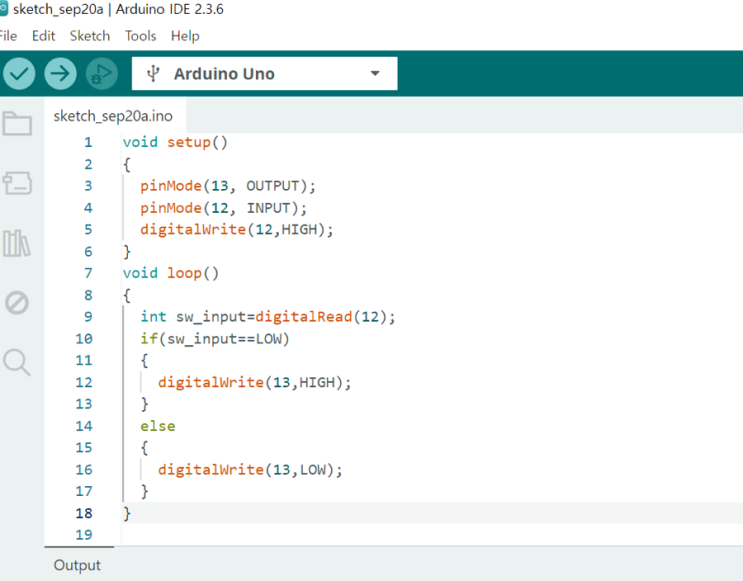
Task: Click the 'void loop()' line
Action: pos(171,273)
